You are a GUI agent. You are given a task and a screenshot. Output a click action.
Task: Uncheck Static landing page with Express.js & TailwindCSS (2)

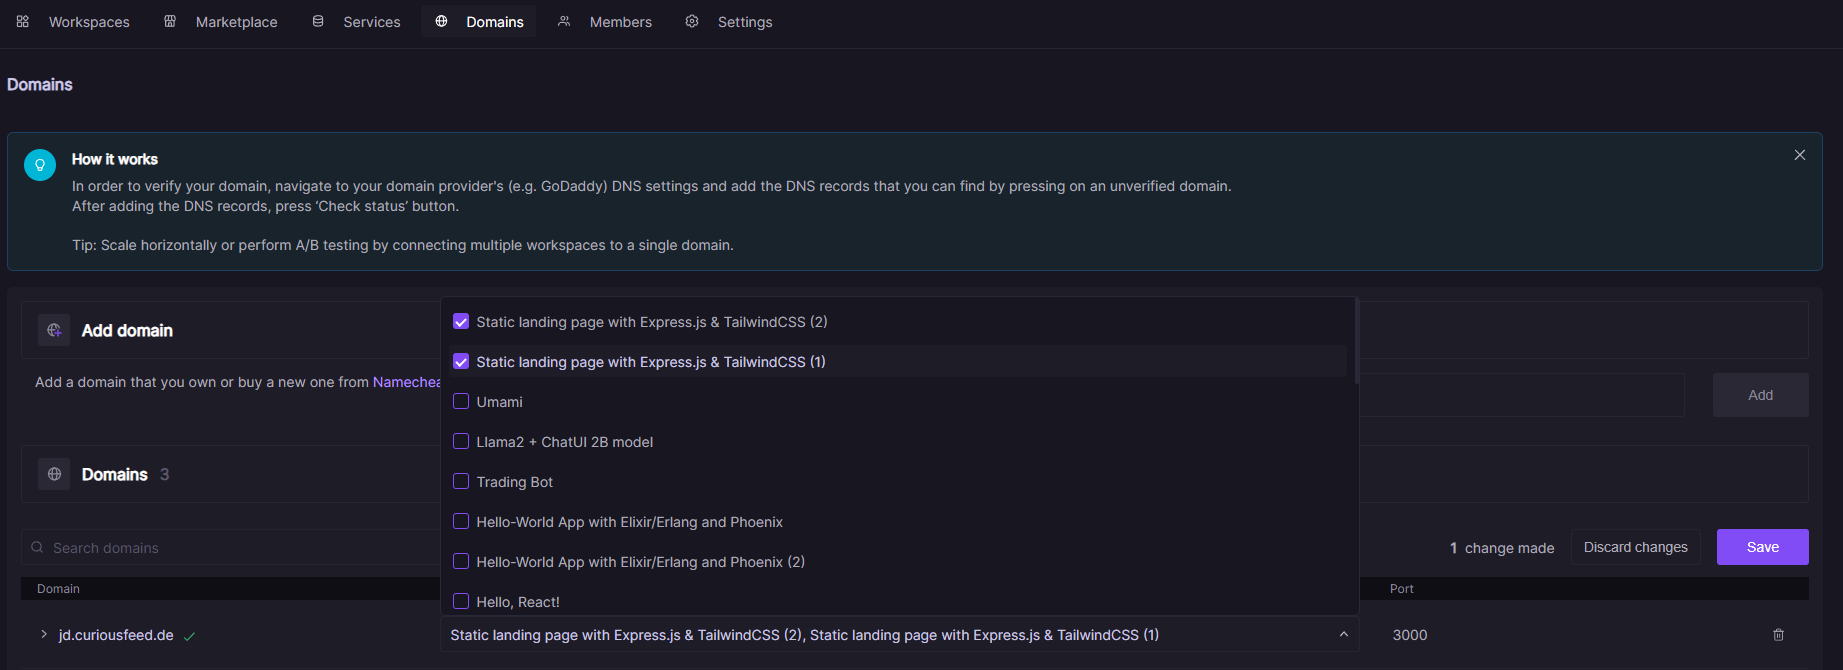[461, 321]
